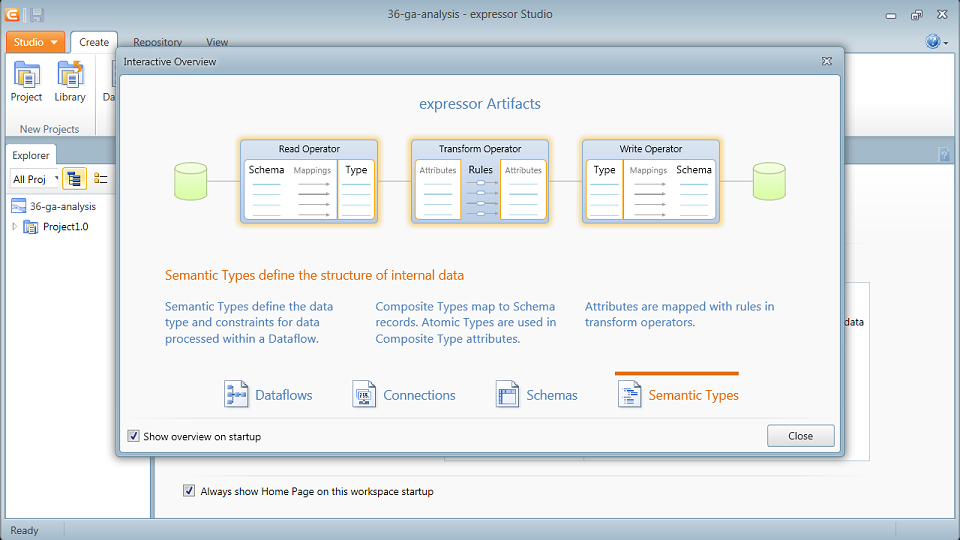Click Mappings section in Write Operator

click(x=648, y=189)
